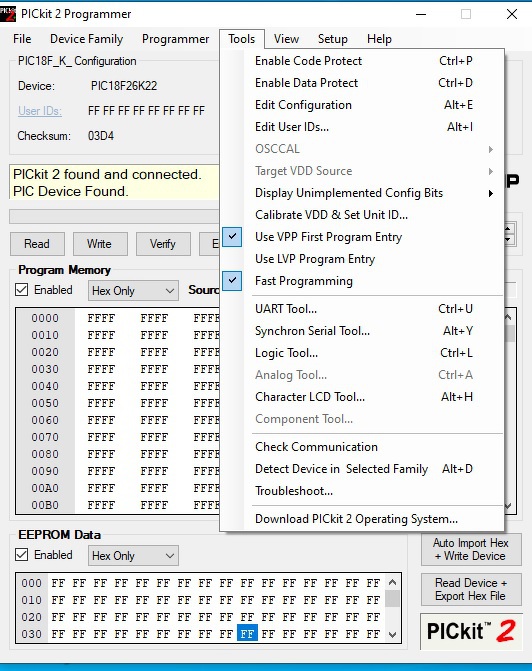Close the Tools menu tab
This screenshot has height=671, width=532.
pos(242,39)
